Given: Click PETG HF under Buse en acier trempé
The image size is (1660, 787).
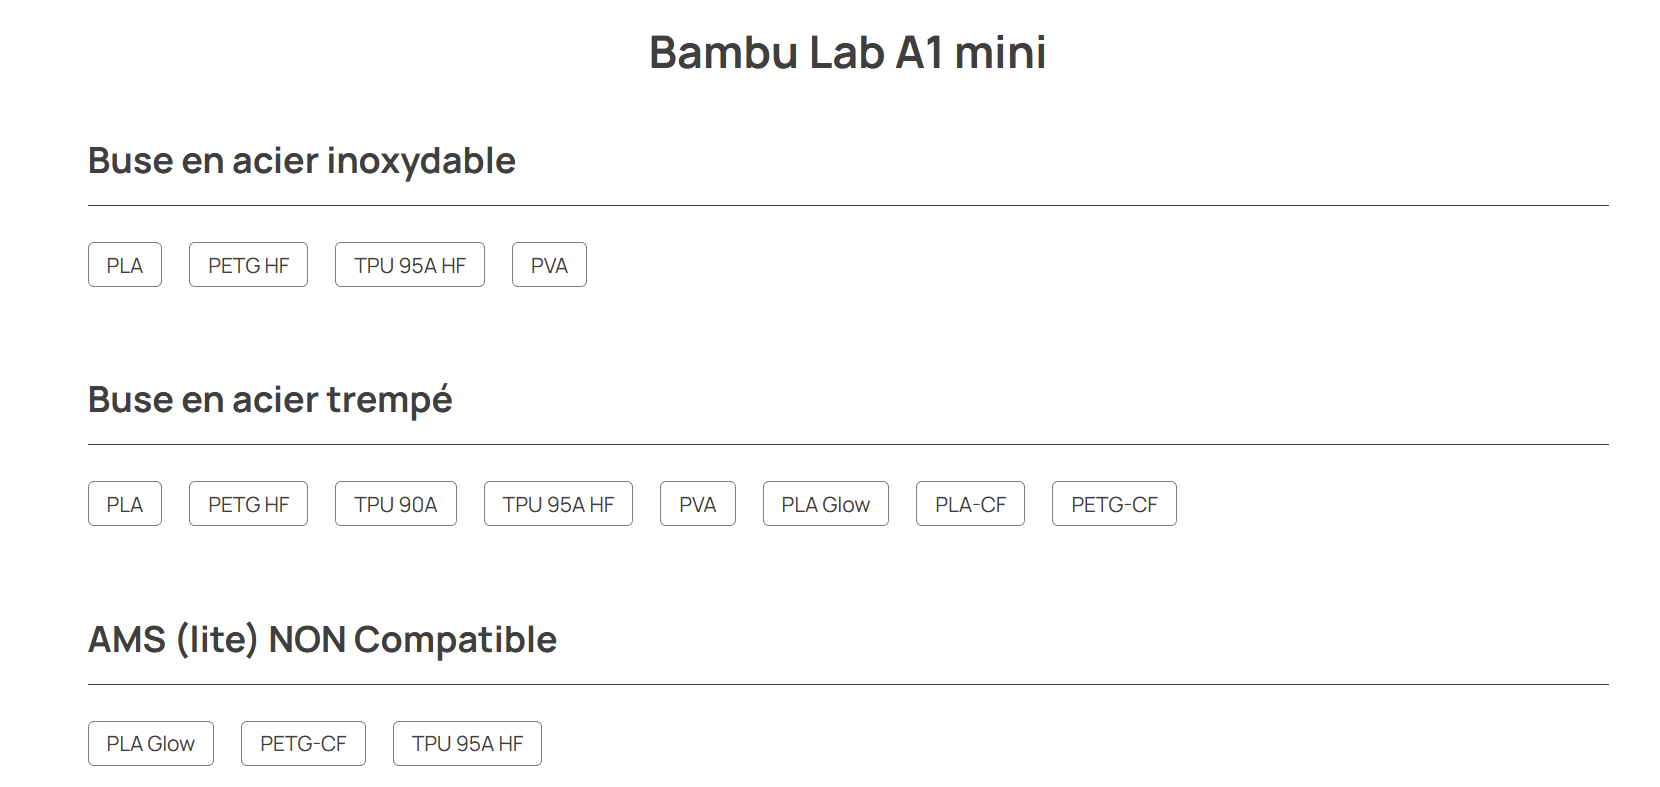Looking at the screenshot, I should [x=248, y=504].
